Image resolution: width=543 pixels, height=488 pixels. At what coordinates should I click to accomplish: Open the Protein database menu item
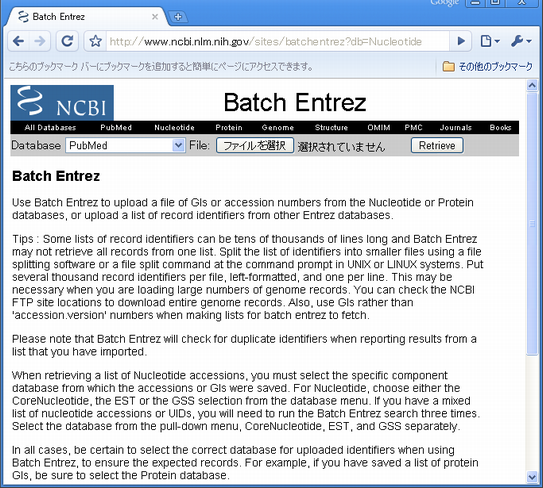229,127
